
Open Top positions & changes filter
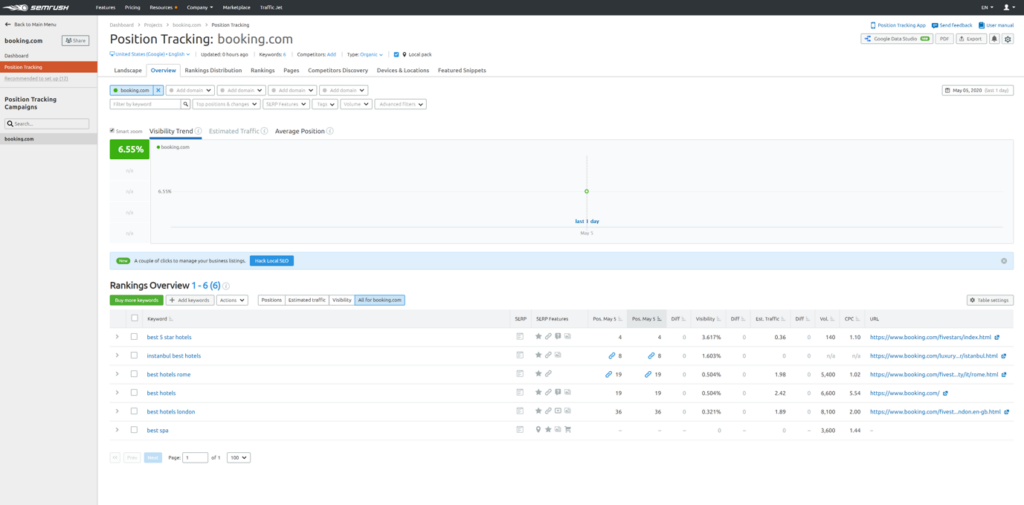(227, 104)
